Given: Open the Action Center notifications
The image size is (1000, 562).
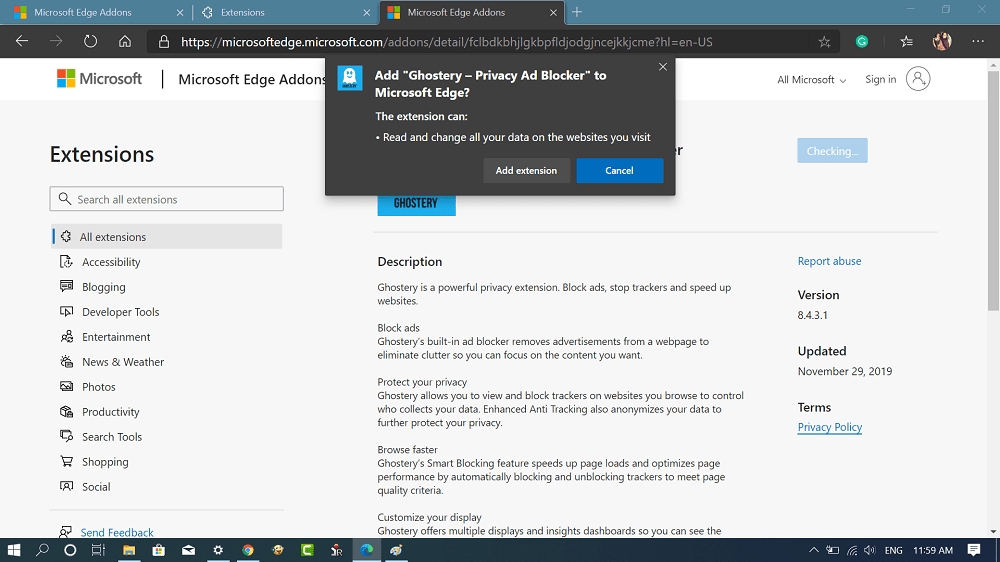Looking at the screenshot, I should click(974, 550).
